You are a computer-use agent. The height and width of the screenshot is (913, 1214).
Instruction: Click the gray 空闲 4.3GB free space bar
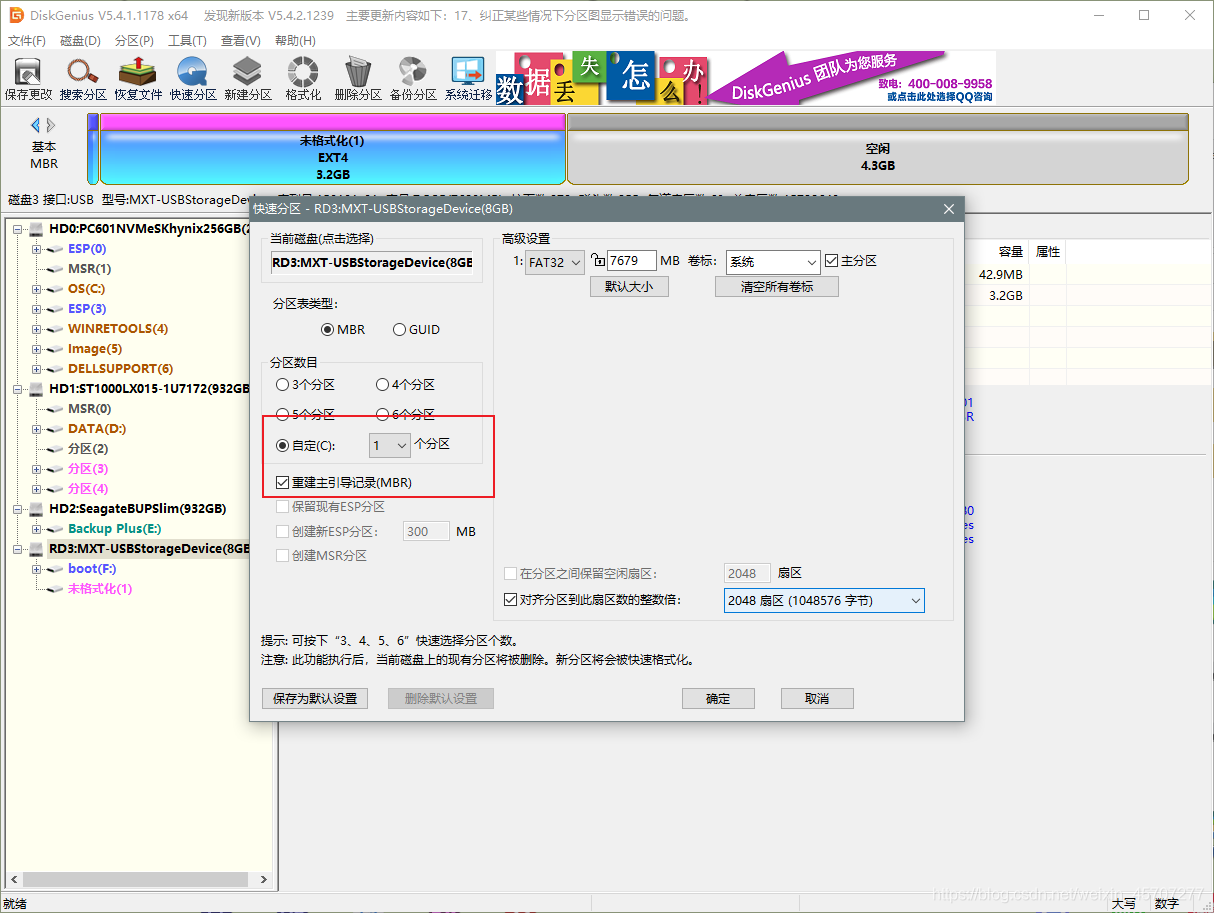click(878, 149)
